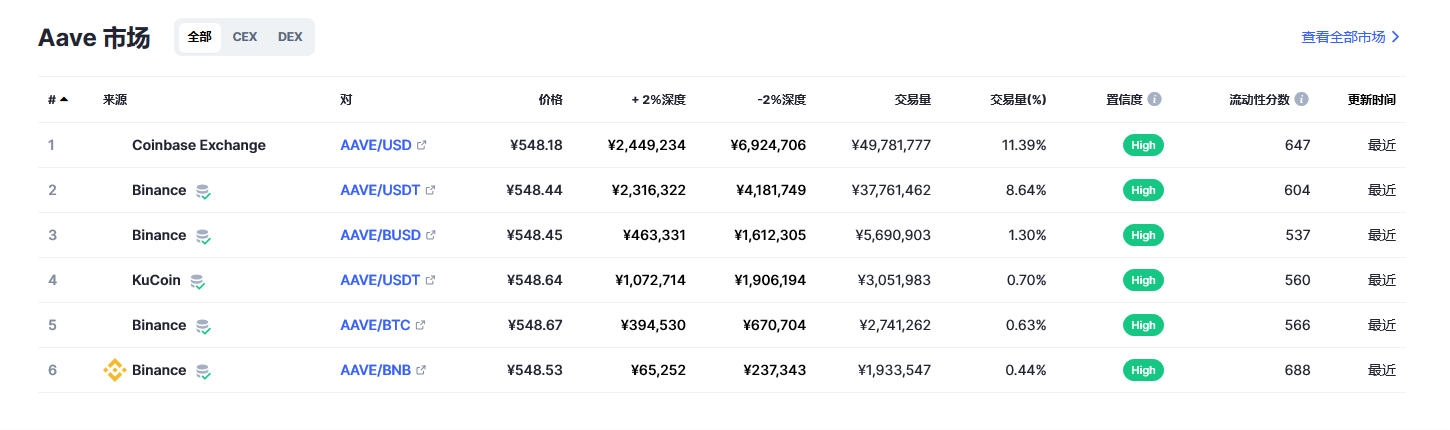The width and height of the screenshot is (1450, 430).
Task: Open the AAVE/BNB pair link
Action: click(x=376, y=370)
